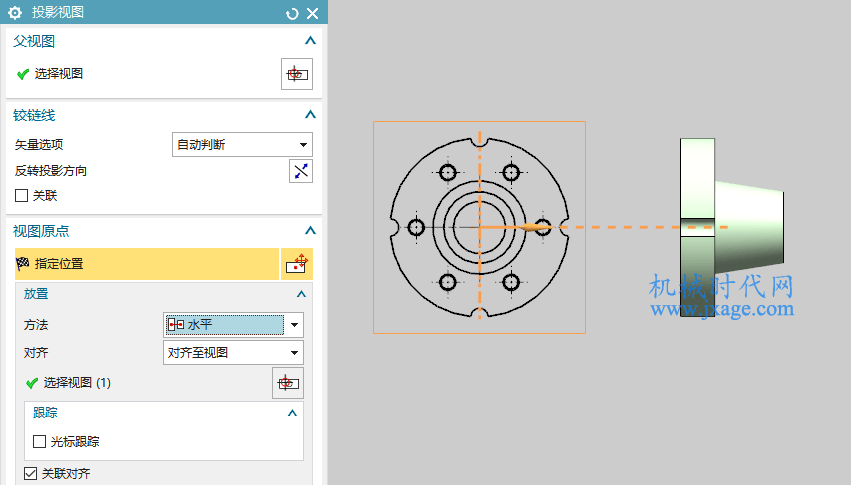Click the 选择视图 (1) row
The image size is (851, 485).
click(77, 383)
